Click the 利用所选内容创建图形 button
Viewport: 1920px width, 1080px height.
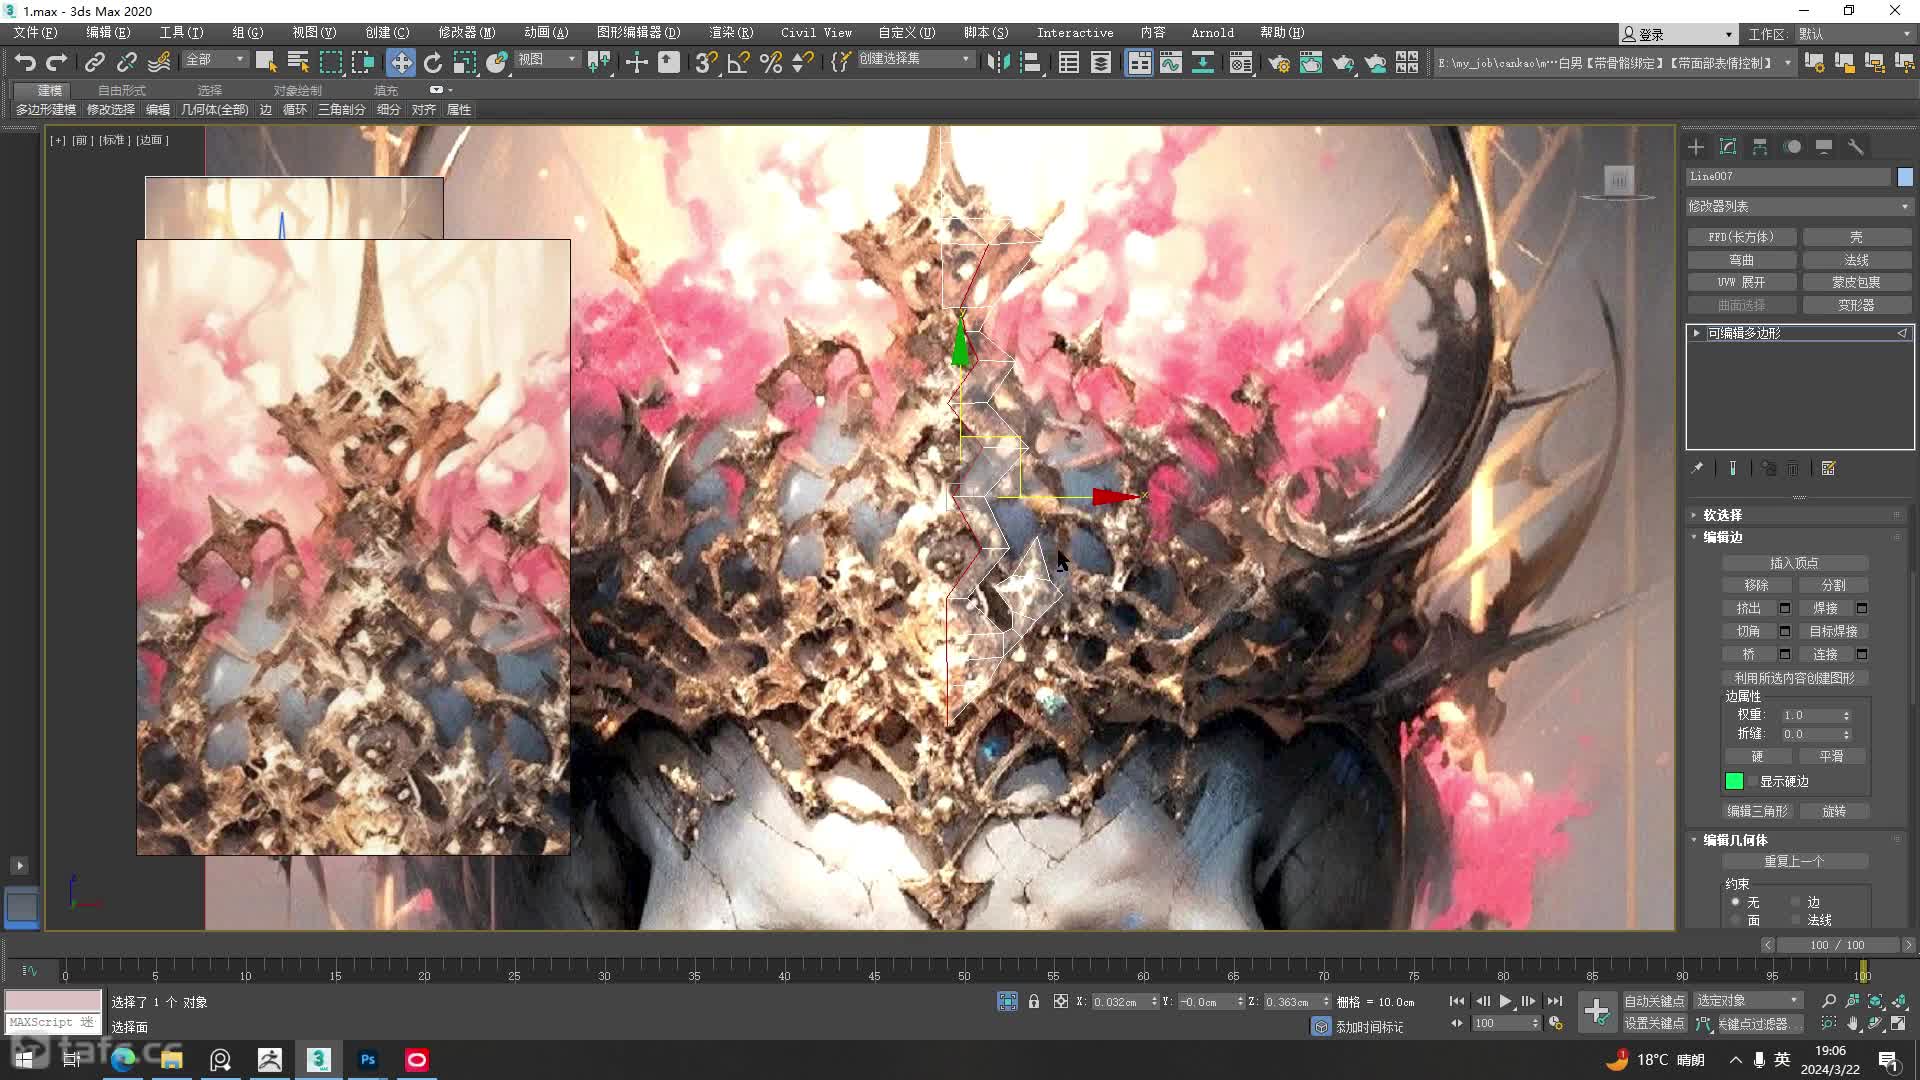pos(1794,678)
